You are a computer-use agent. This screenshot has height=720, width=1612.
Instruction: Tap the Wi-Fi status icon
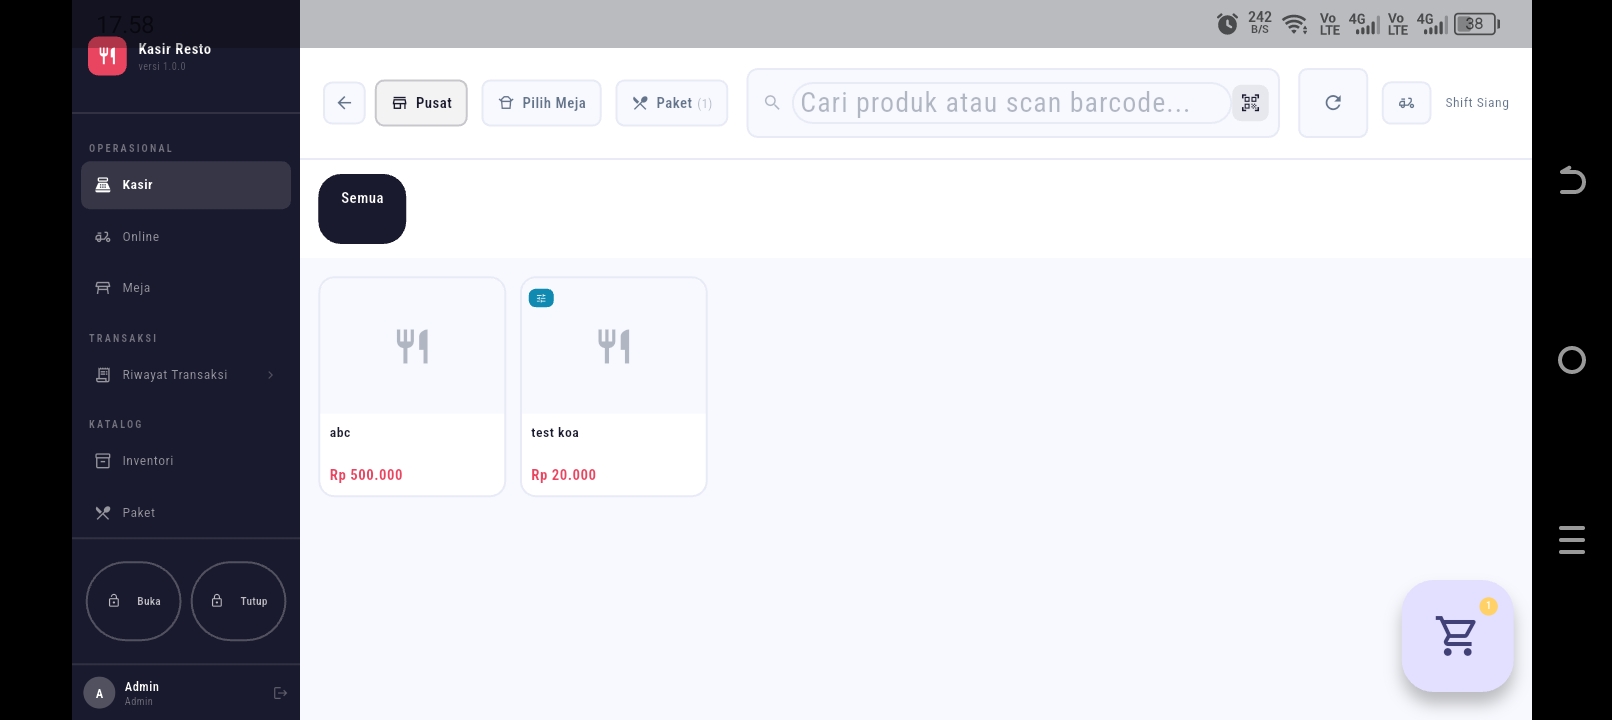1295,24
